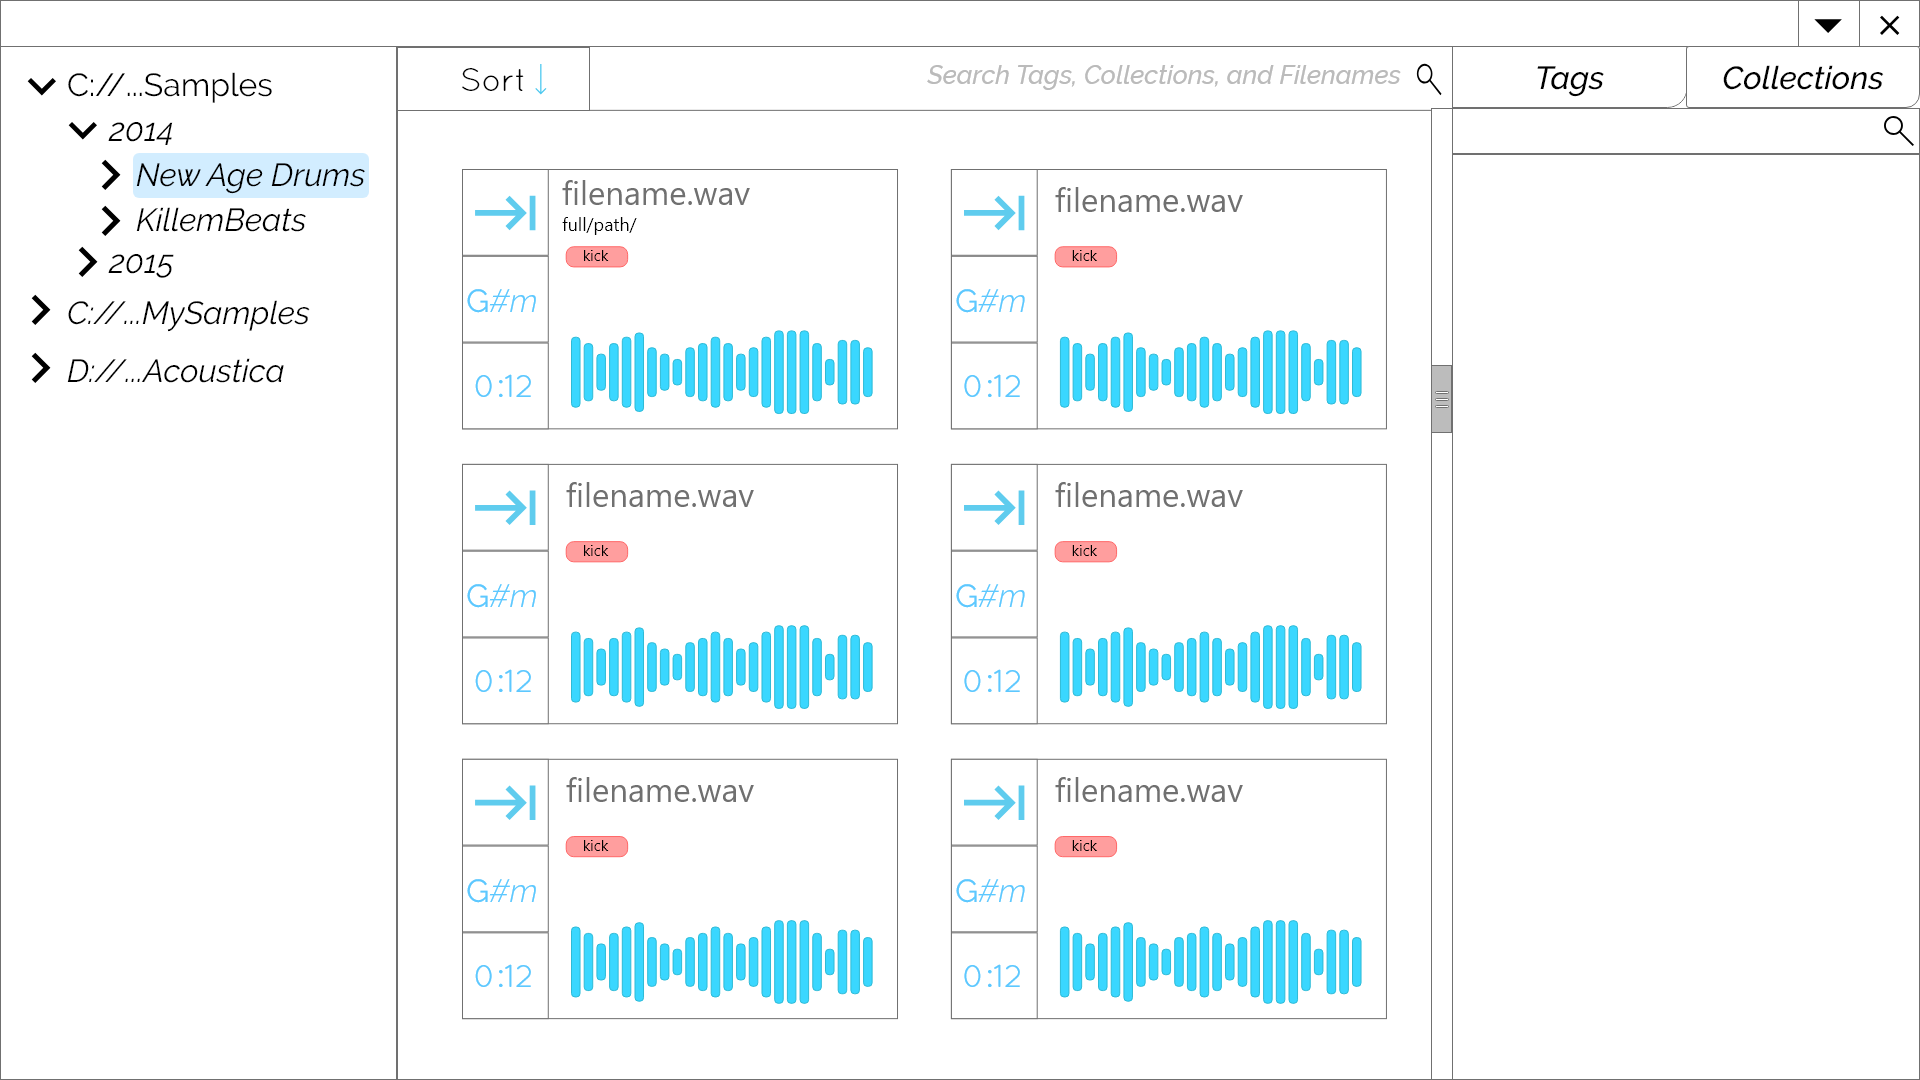Click G#m key label on top-left sample
This screenshot has width=1920, height=1080.
pyautogui.click(x=502, y=300)
